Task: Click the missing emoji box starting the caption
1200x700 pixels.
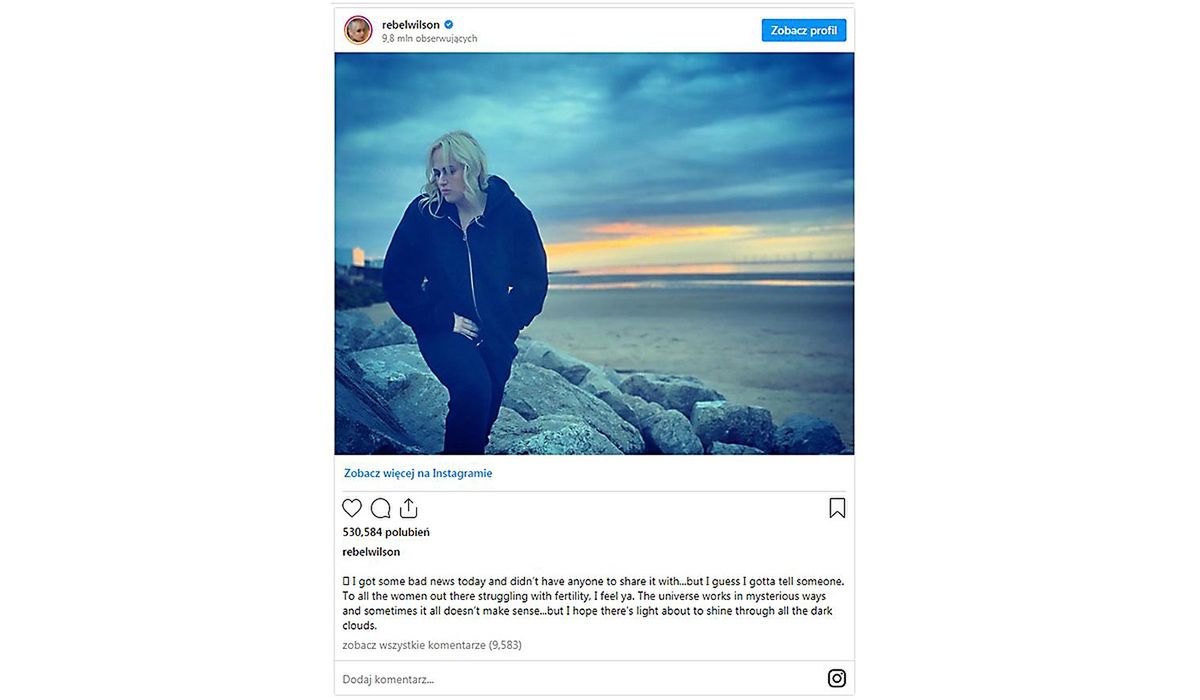Action: 346,581
